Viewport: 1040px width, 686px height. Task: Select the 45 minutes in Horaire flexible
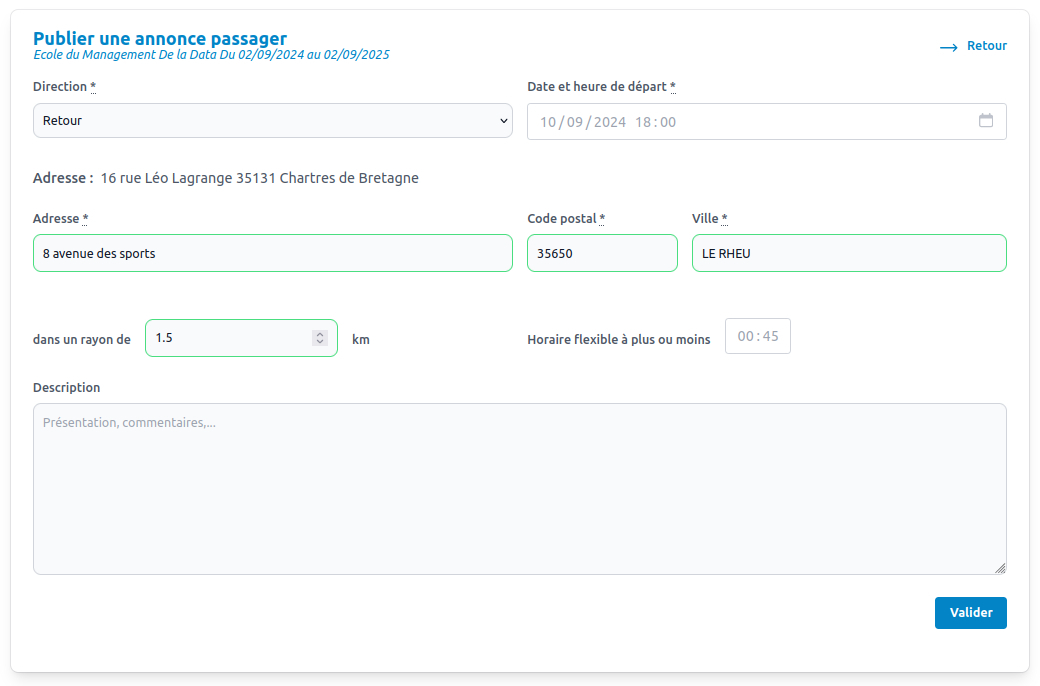click(x=770, y=337)
